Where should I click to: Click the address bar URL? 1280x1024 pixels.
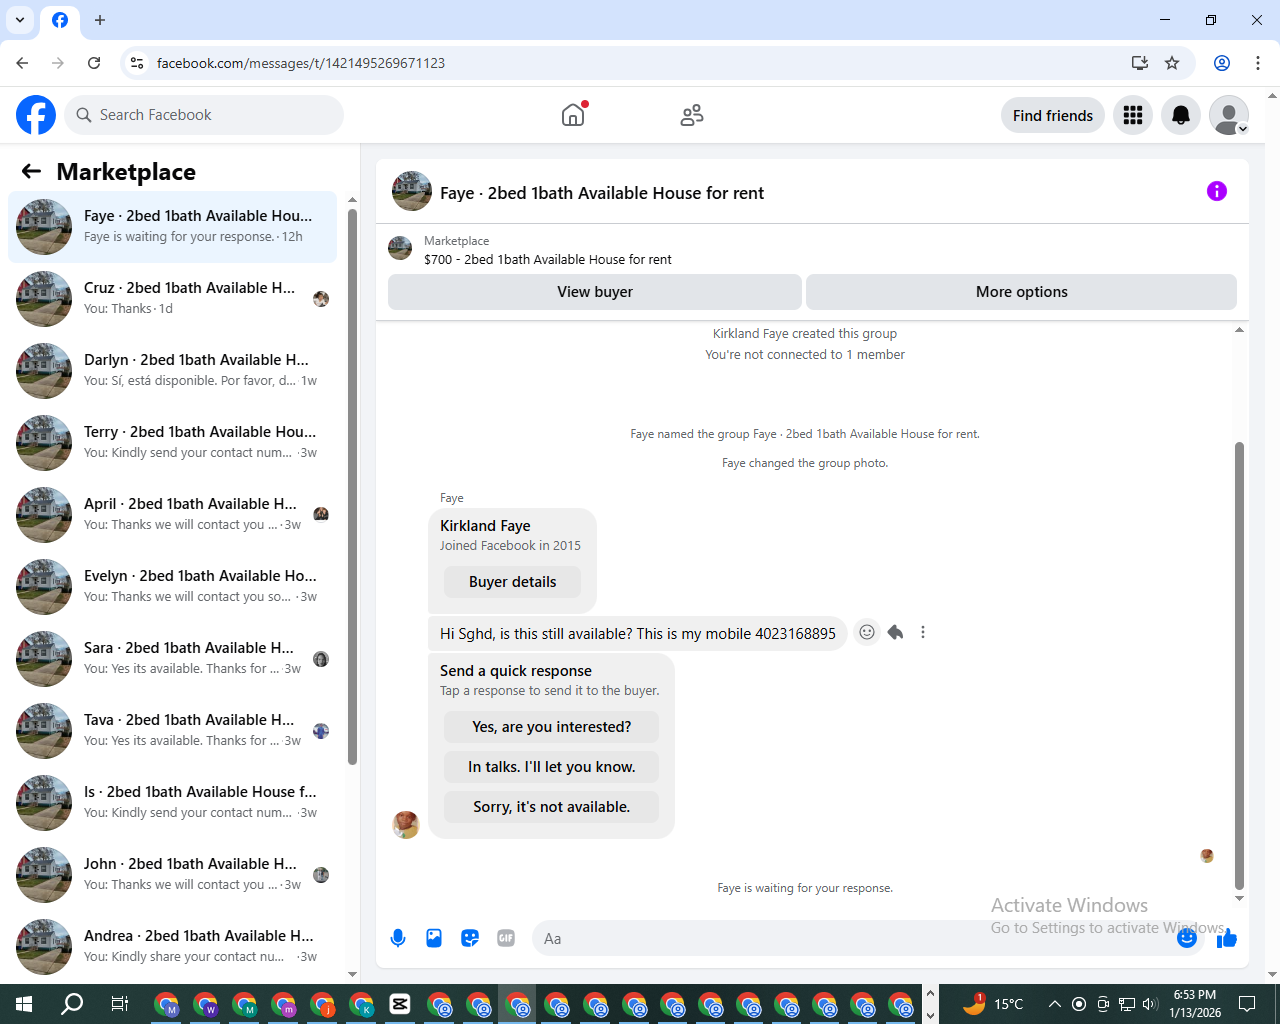[301, 63]
